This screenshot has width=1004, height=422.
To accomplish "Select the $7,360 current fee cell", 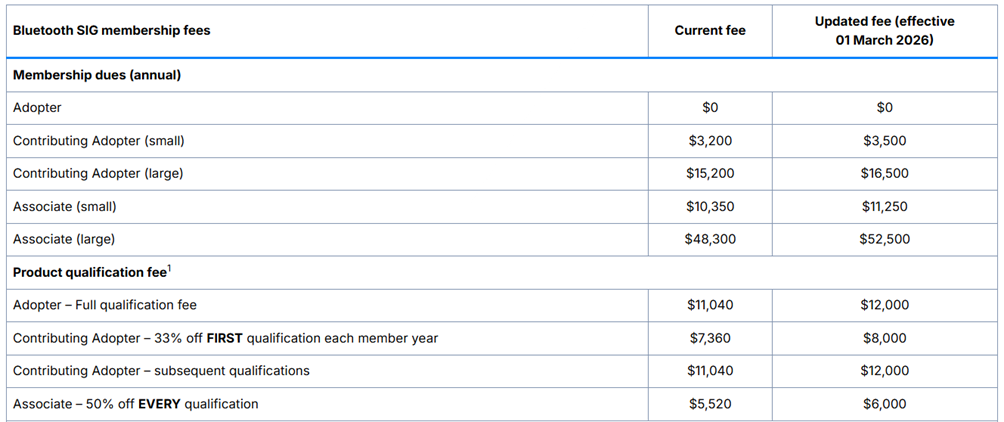I will tap(710, 339).
